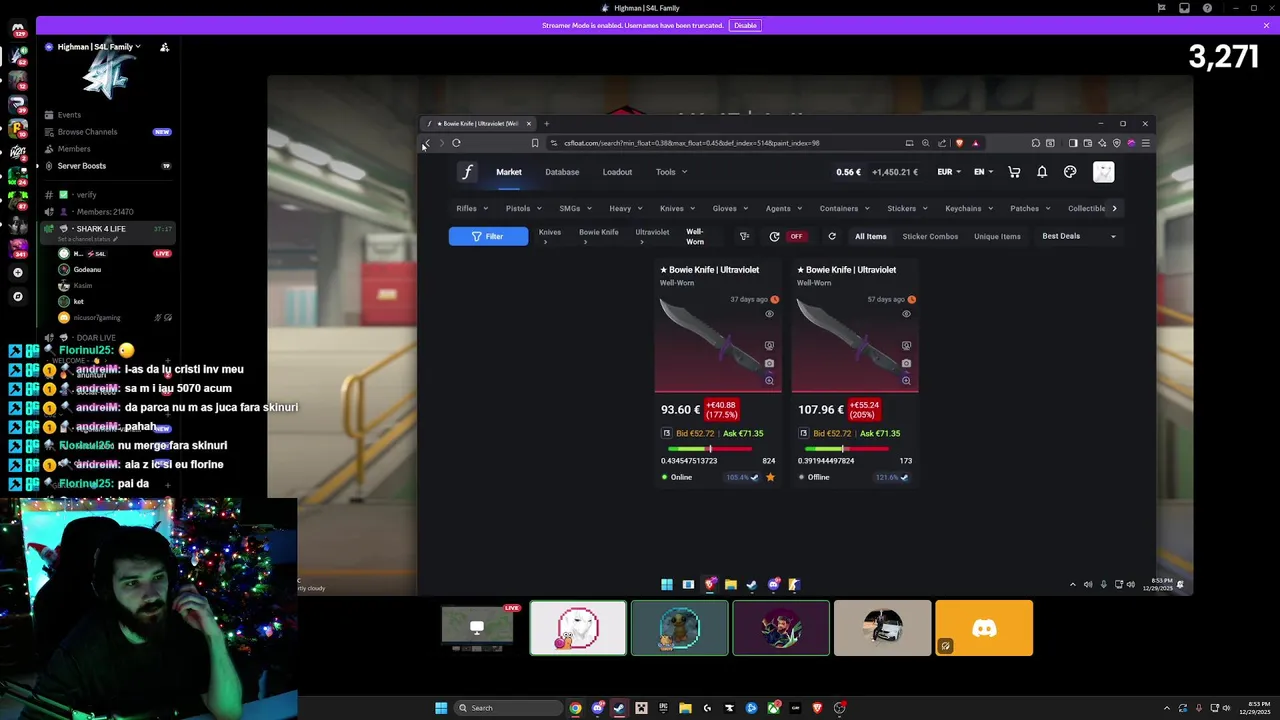The height and width of the screenshot is (720, 1280).
Task: Click the Ultraviolet breadcrumb
Action: [x=652, y=232]
